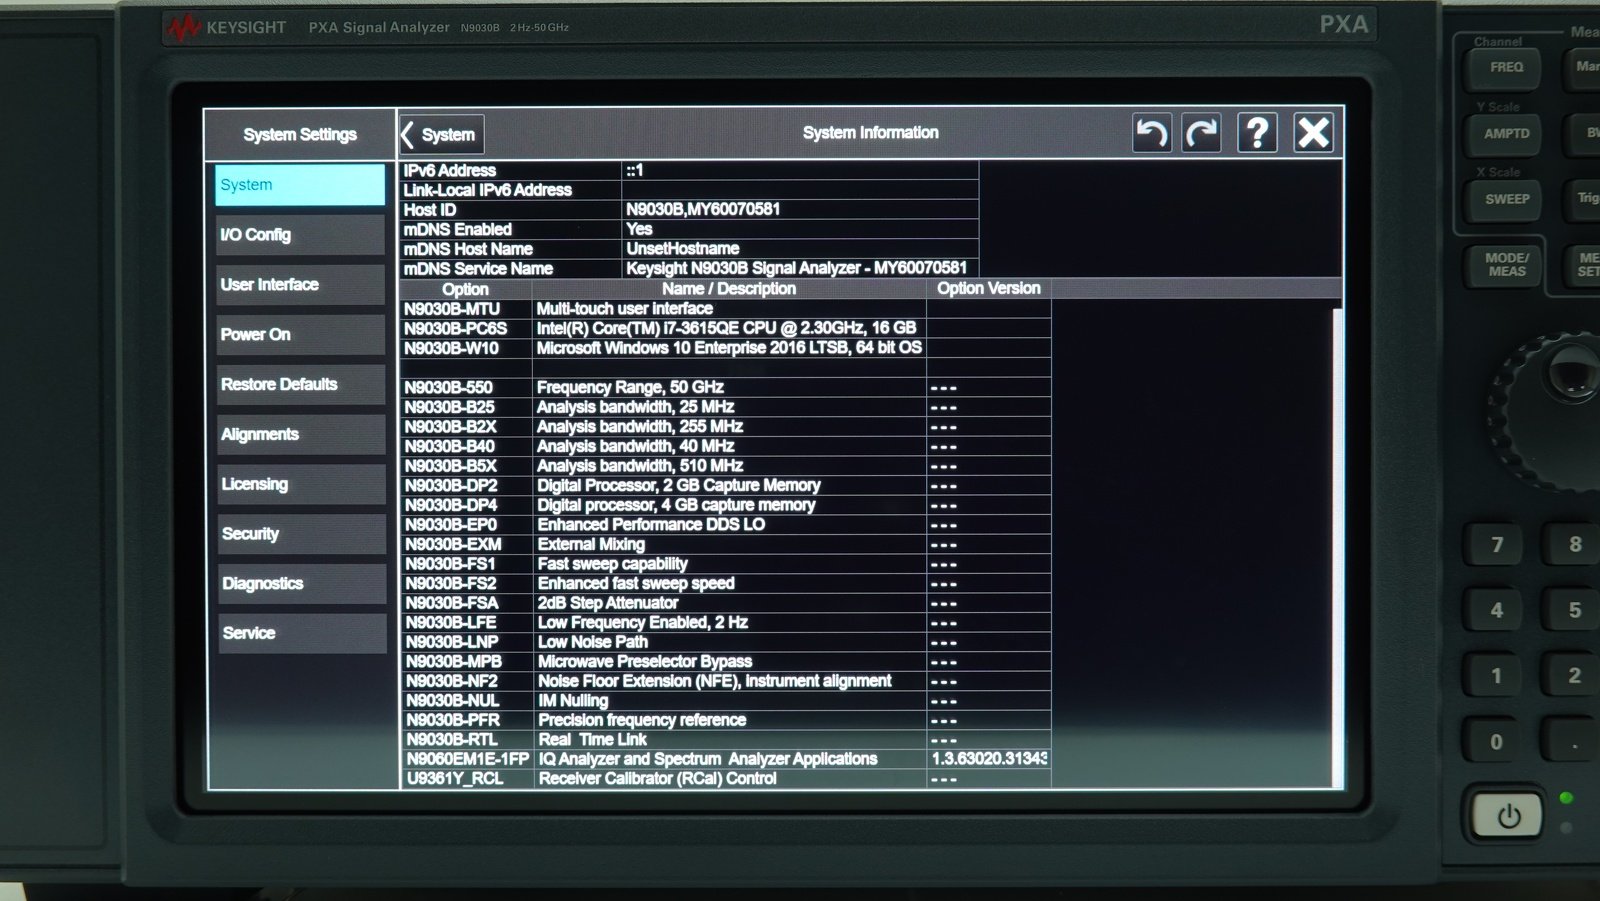Select the N9030B-DP2 option cell
The width and height of the screenshot is (1600, 901).
point(466,485)
